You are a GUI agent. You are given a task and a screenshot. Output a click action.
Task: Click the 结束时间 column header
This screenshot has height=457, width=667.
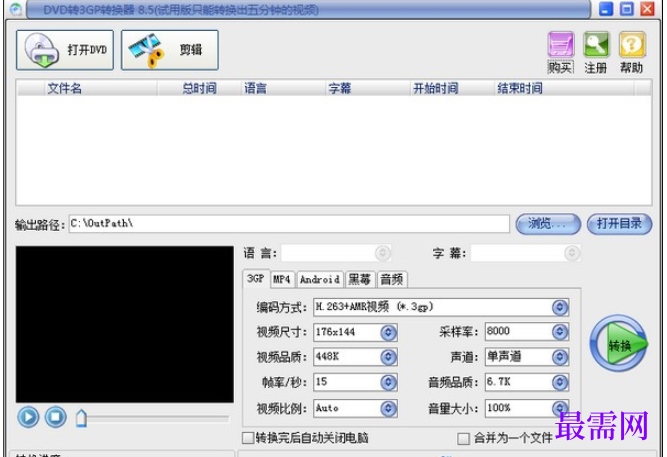pos(564,89)
